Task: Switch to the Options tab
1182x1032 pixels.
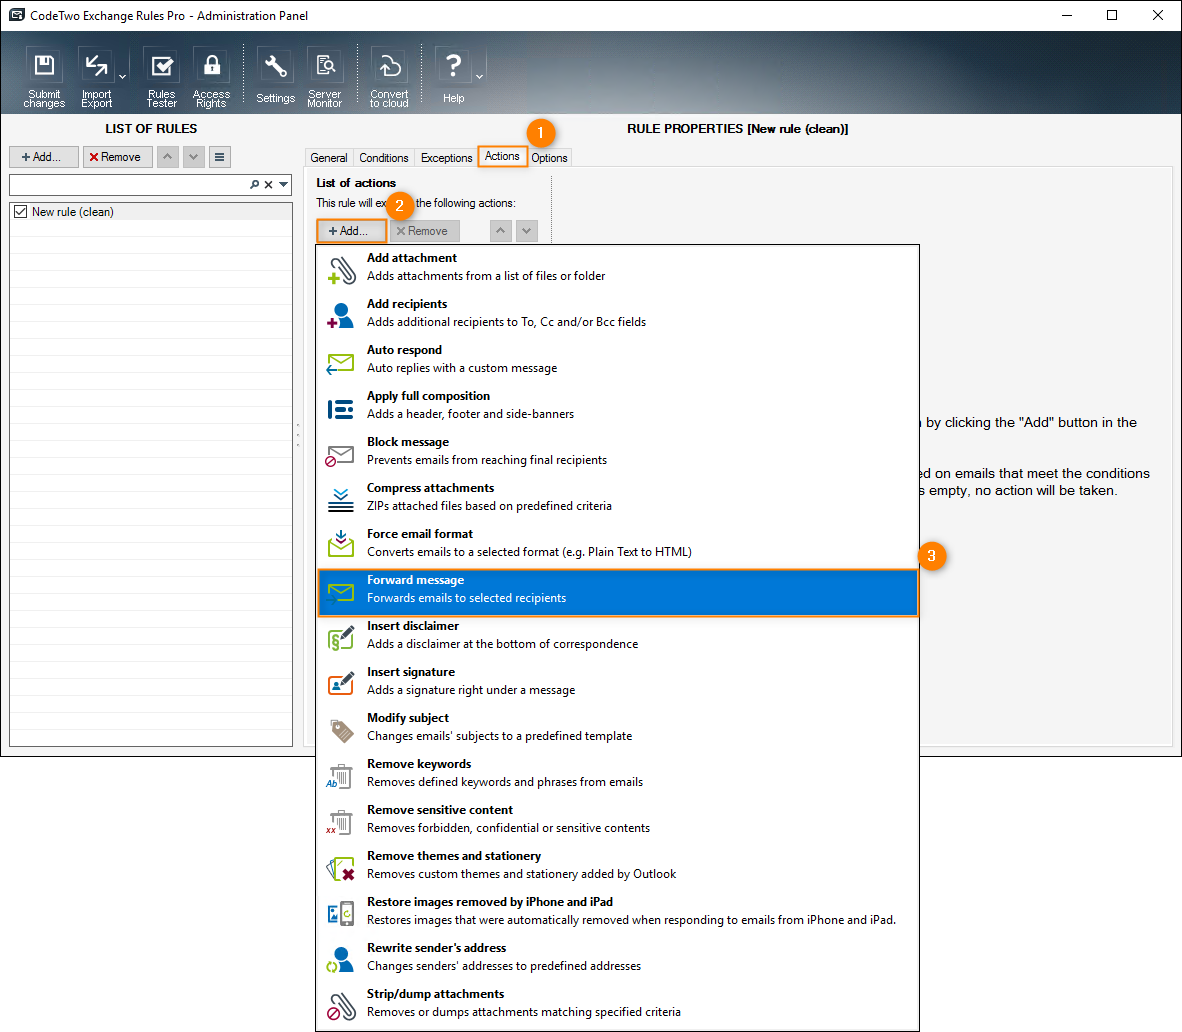Action: pyautogui.click(x=549, y=158)
